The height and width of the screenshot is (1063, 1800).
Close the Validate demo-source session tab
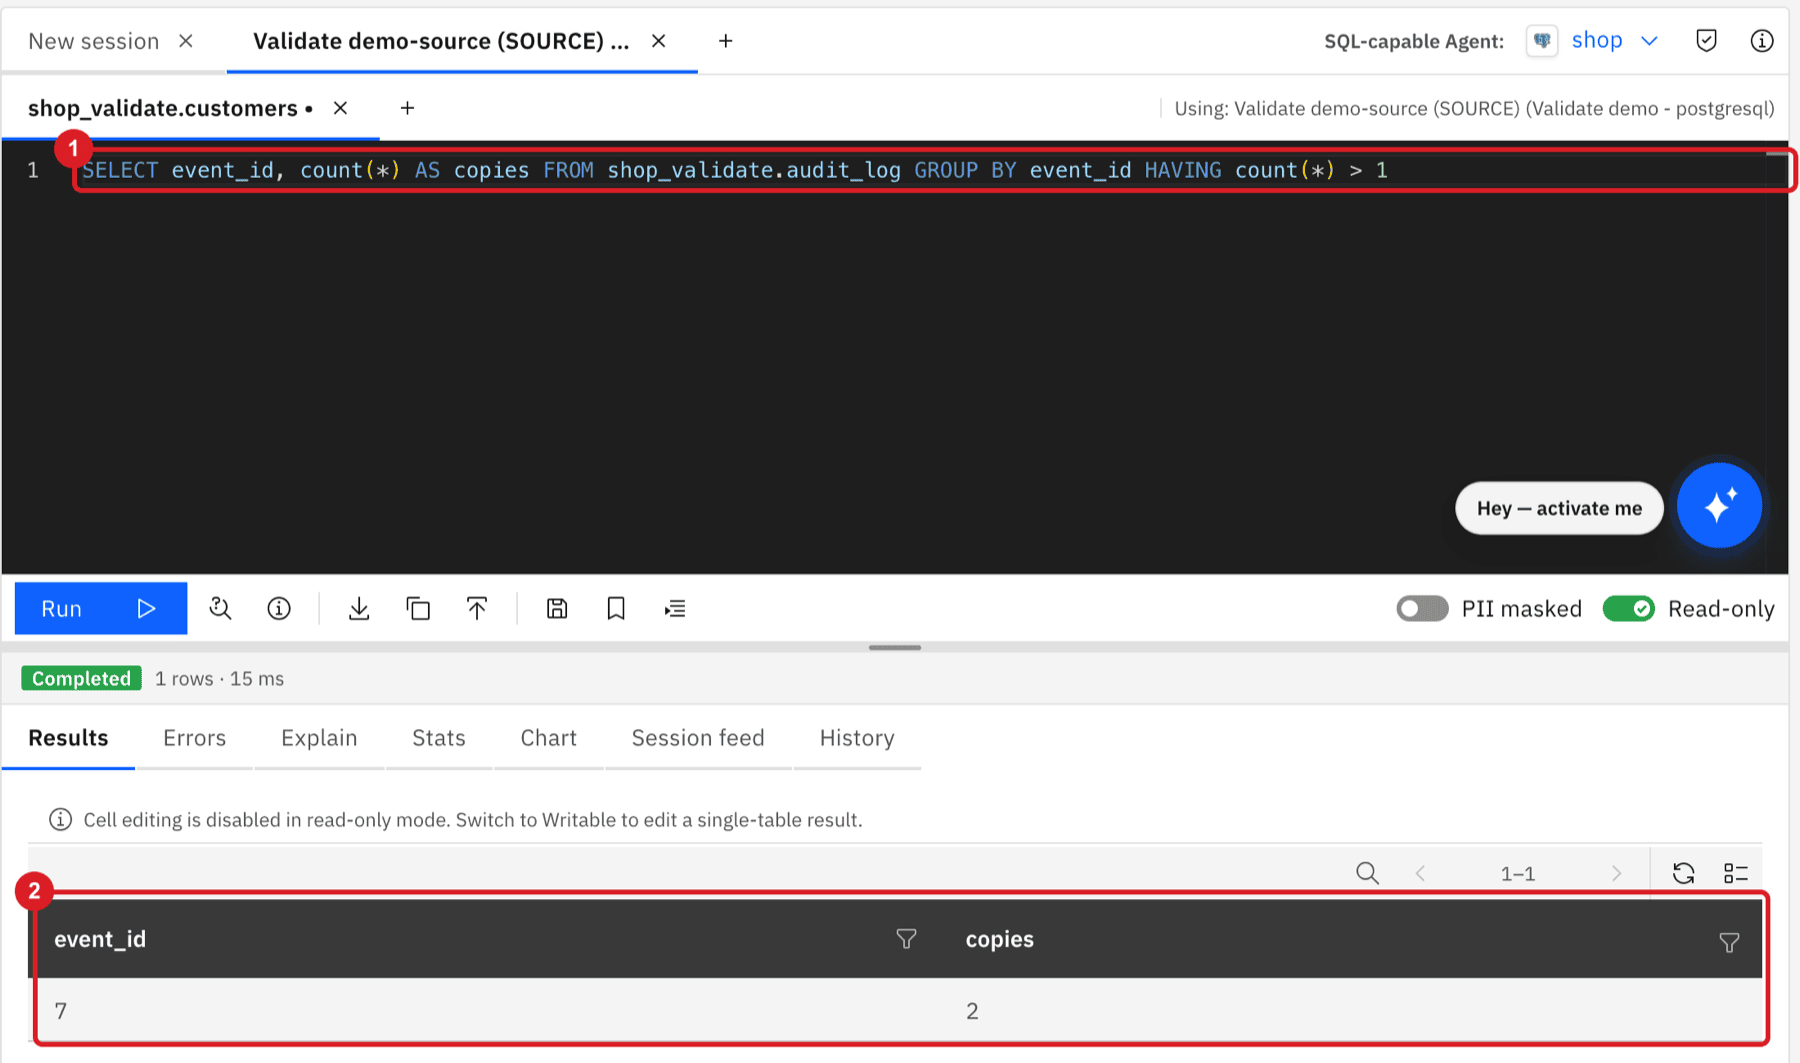click(x=659, y=41)
